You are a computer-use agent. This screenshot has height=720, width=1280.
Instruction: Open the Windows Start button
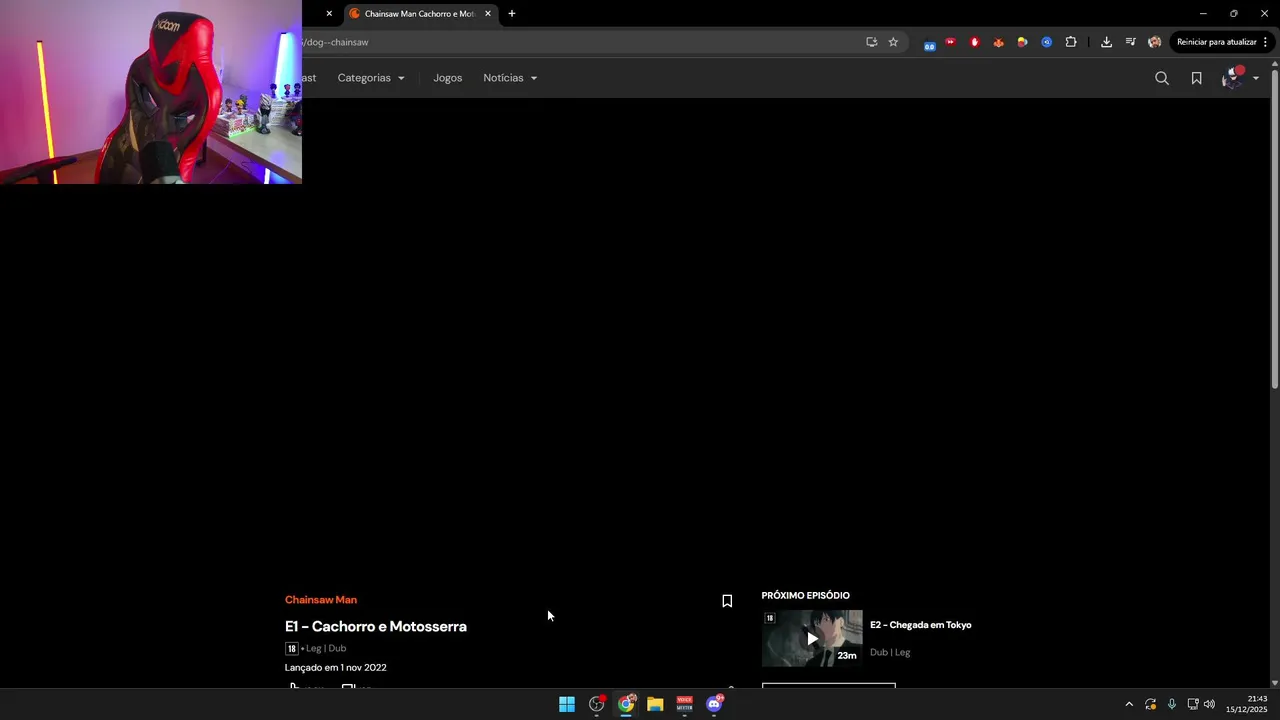[x=567, y=704]
